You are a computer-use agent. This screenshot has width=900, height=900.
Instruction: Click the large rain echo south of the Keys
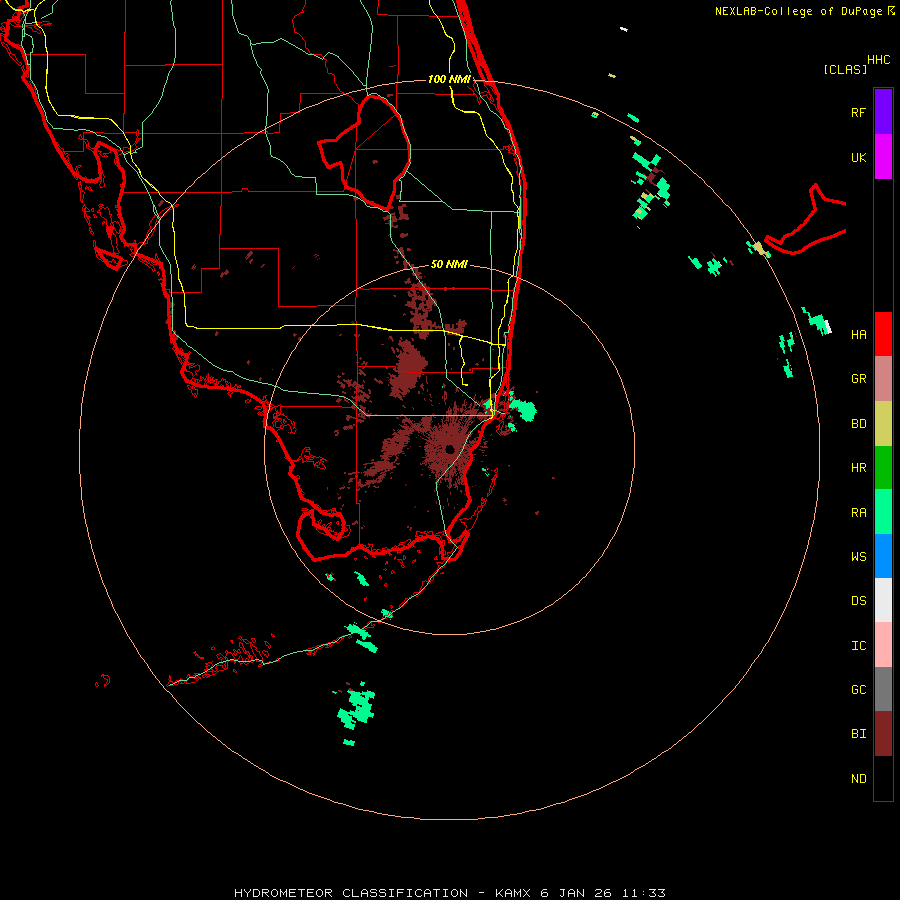click(x=357, y=707)
